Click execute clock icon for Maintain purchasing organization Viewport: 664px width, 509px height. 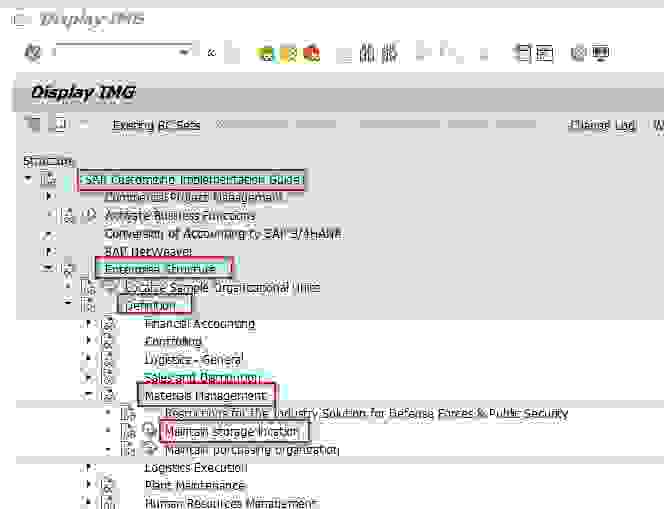(149, 448)
